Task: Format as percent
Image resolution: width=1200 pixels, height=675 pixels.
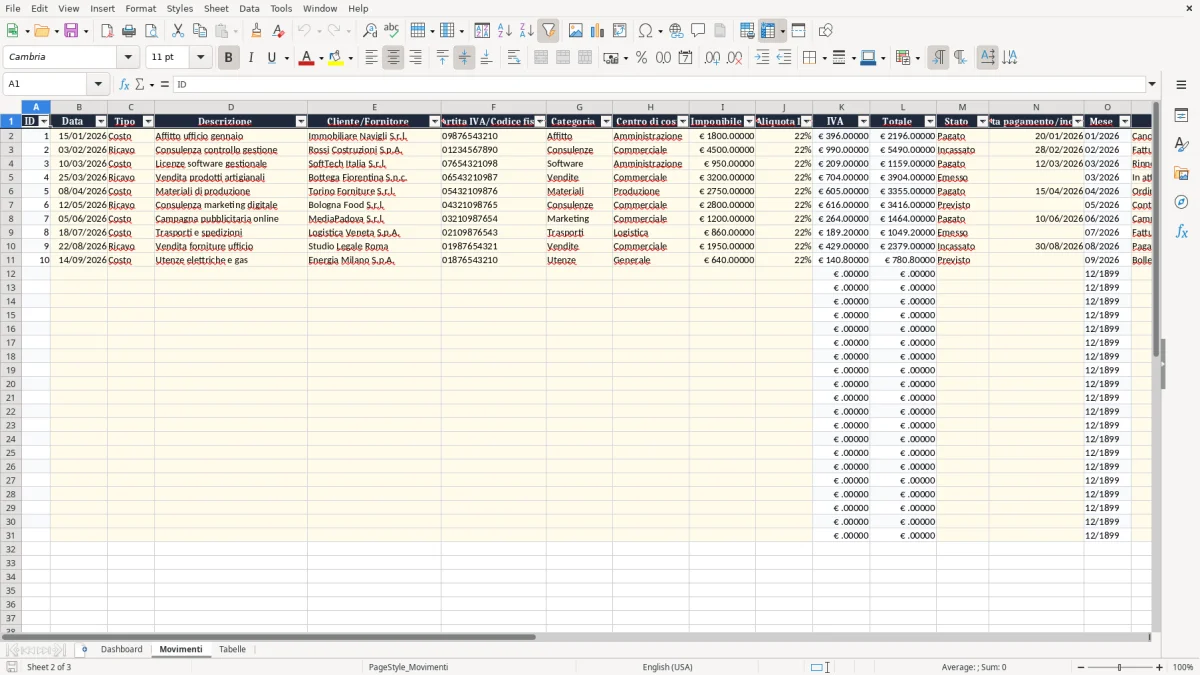Action: pos(641,58)
